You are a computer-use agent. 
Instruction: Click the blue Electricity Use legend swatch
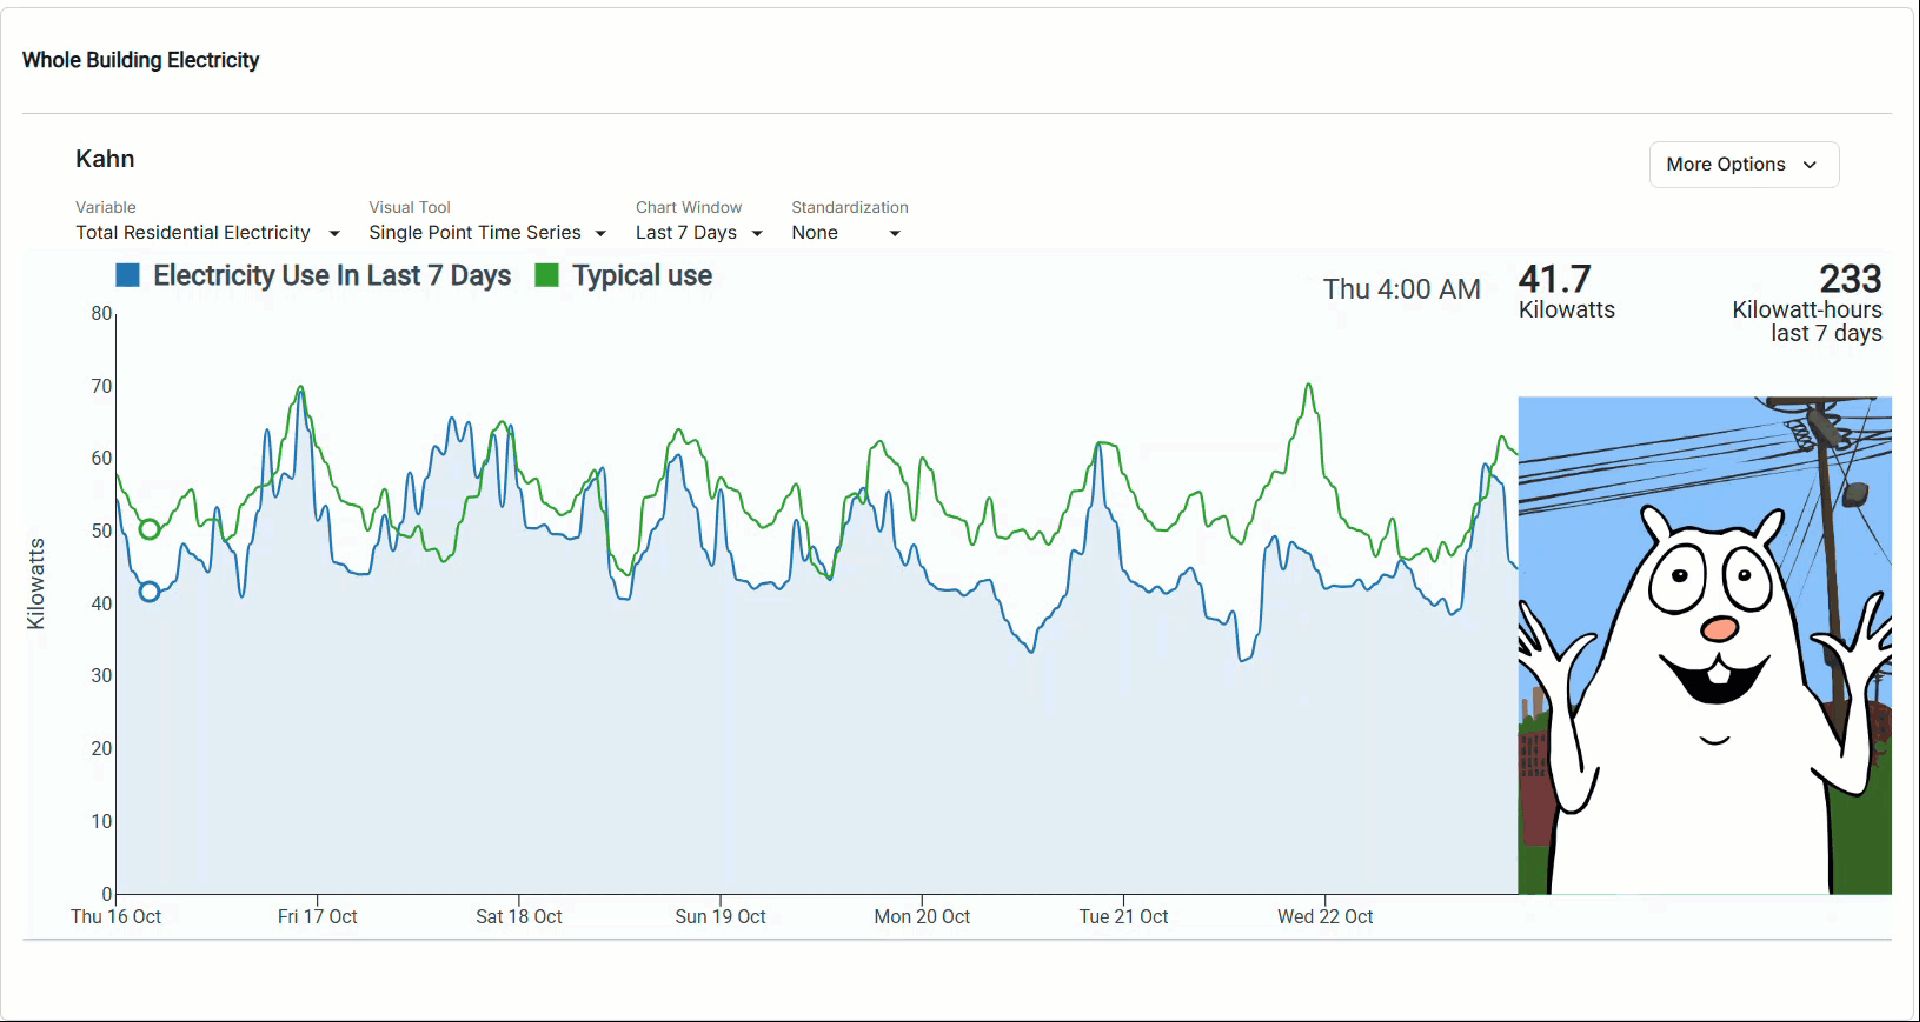127,275
